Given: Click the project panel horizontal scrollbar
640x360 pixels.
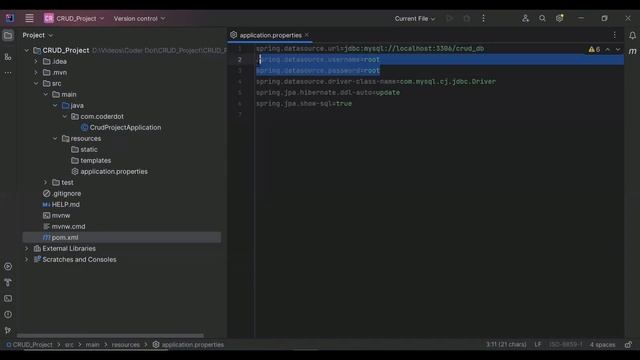Looking at the screenshot, I should pos(110,336).
